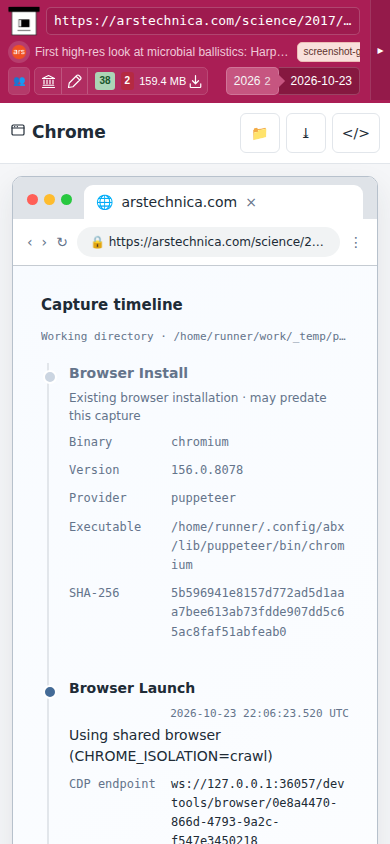The height and width of the screenshot is (844, 390).
Task: Click the archived URL field at top
Action: pos(203,21)
